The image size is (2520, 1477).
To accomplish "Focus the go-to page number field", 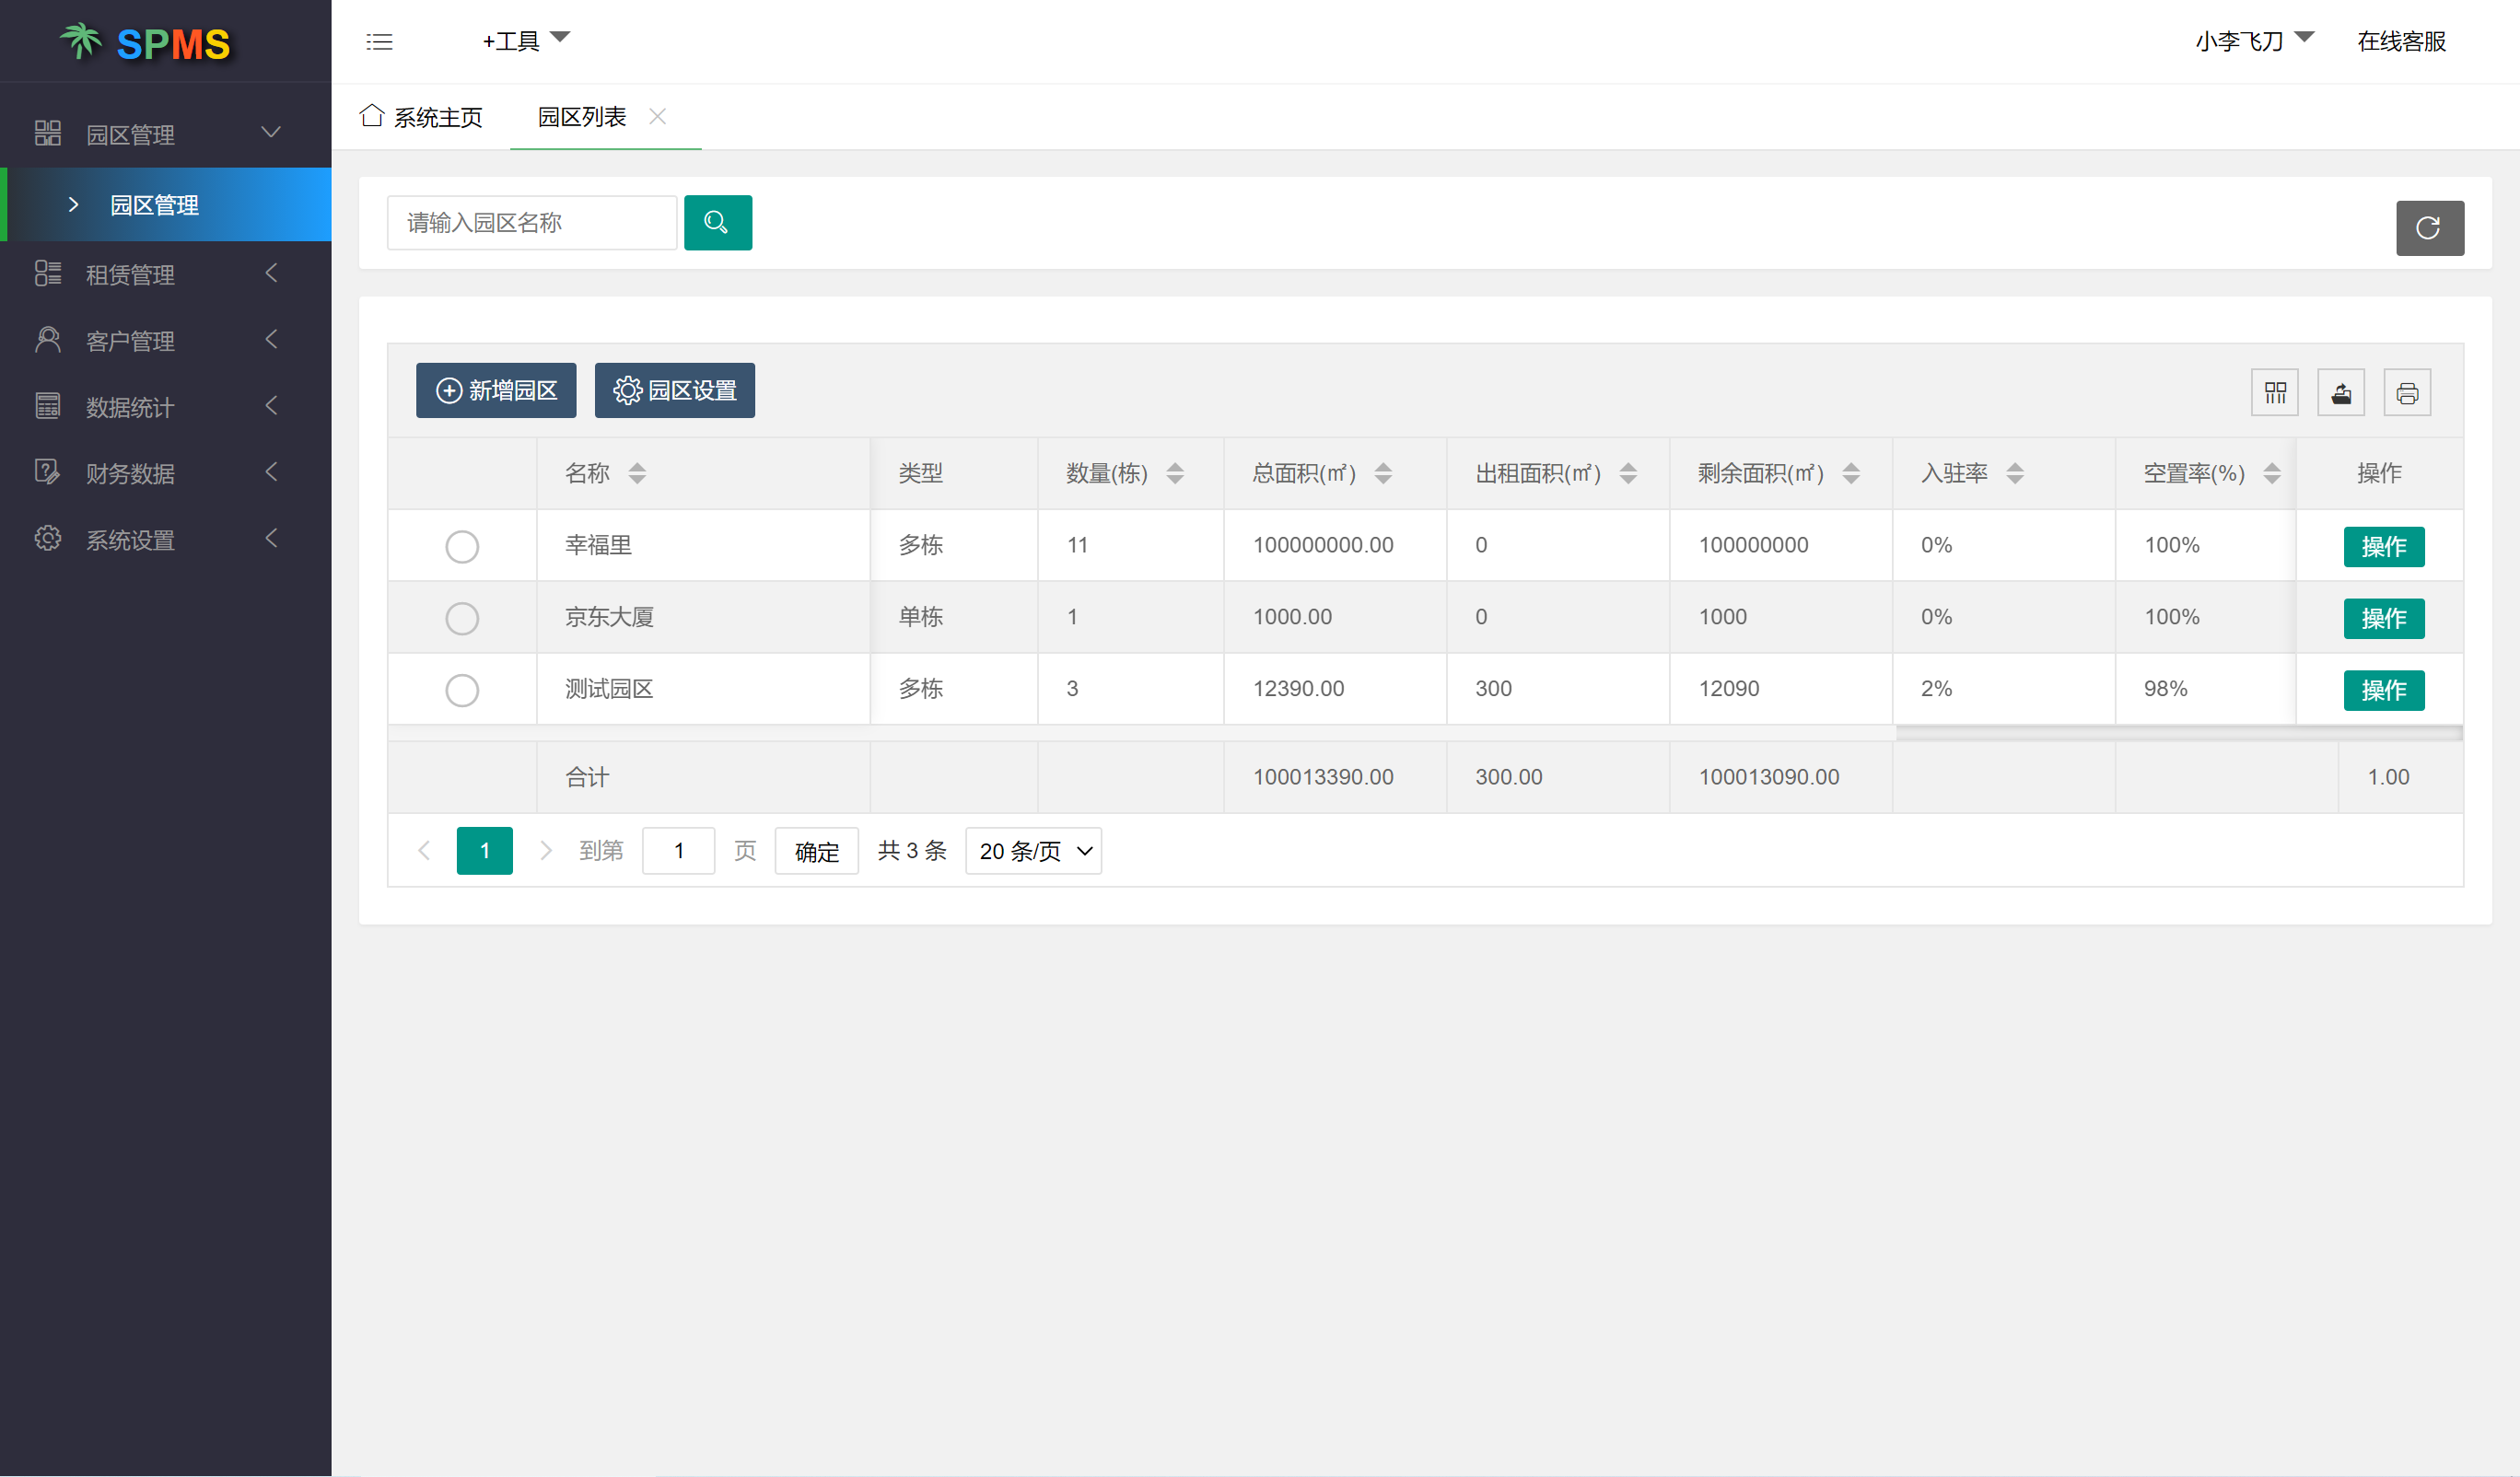I will 678,851.
